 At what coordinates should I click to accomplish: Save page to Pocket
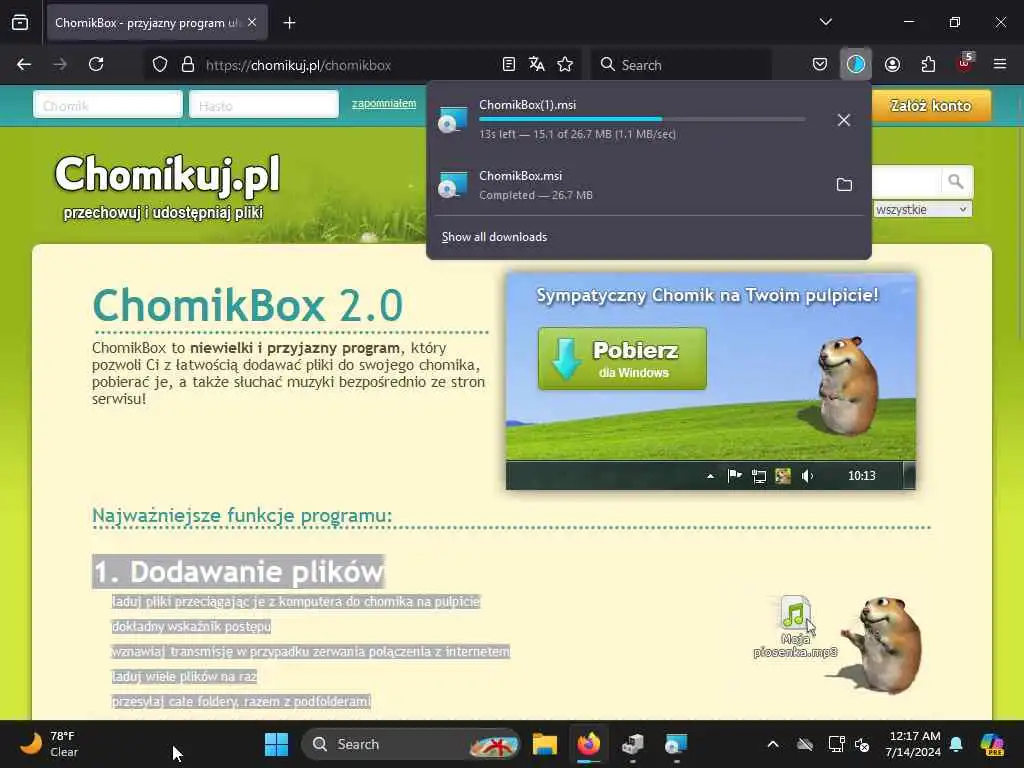point(820,65)
